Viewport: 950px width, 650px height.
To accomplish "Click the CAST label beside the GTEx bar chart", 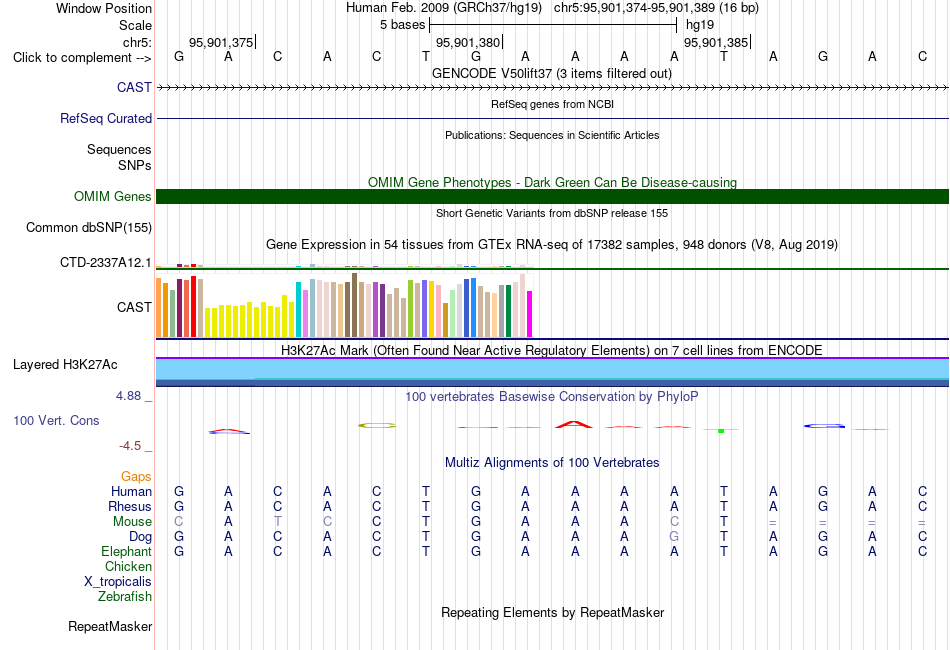I will (134, 307).
